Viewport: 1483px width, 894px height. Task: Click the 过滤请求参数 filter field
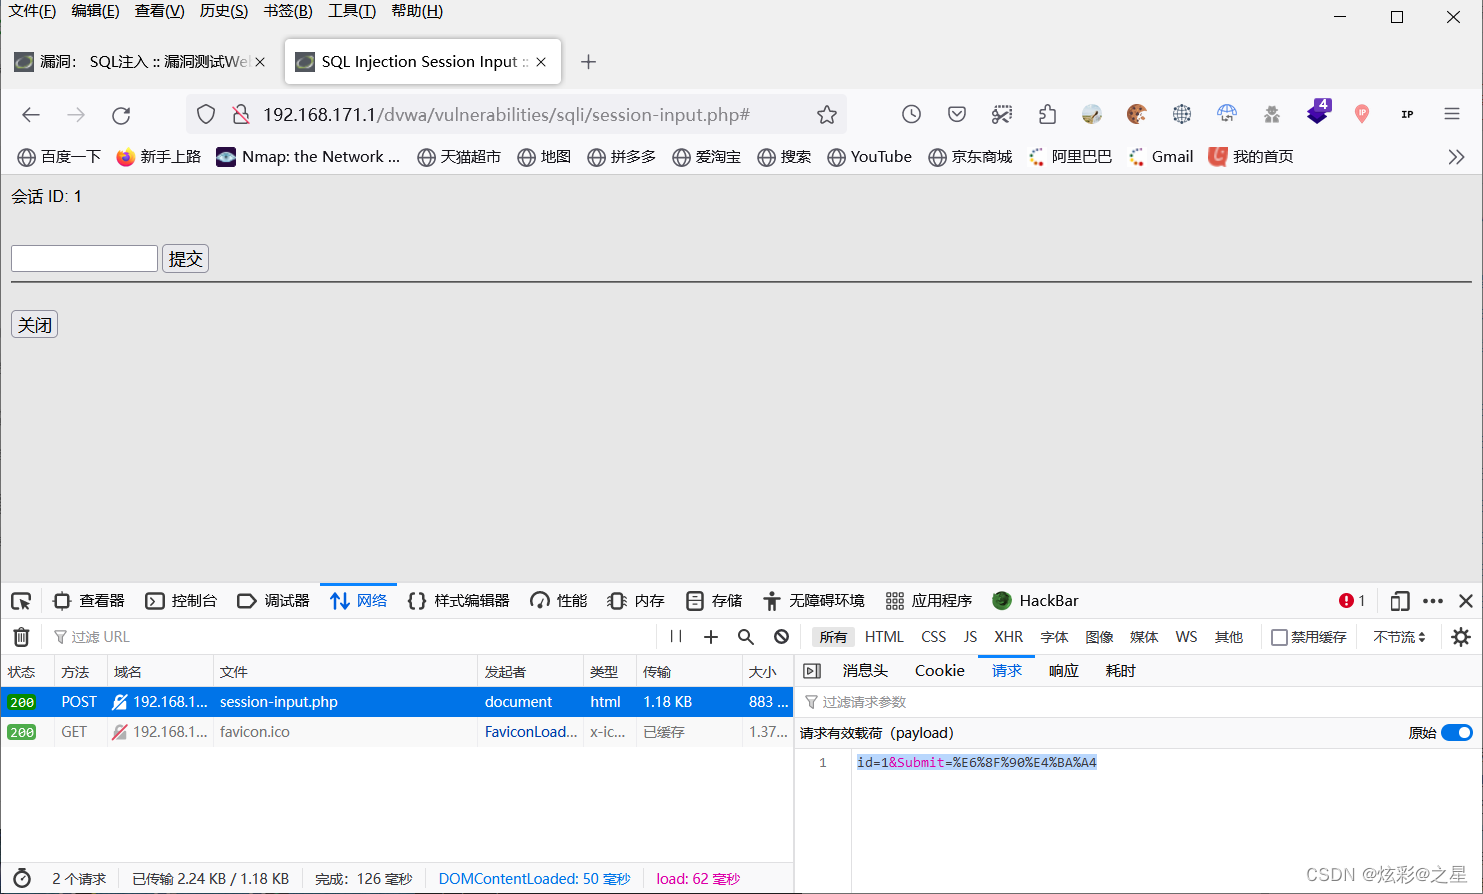coord(1138,702)
